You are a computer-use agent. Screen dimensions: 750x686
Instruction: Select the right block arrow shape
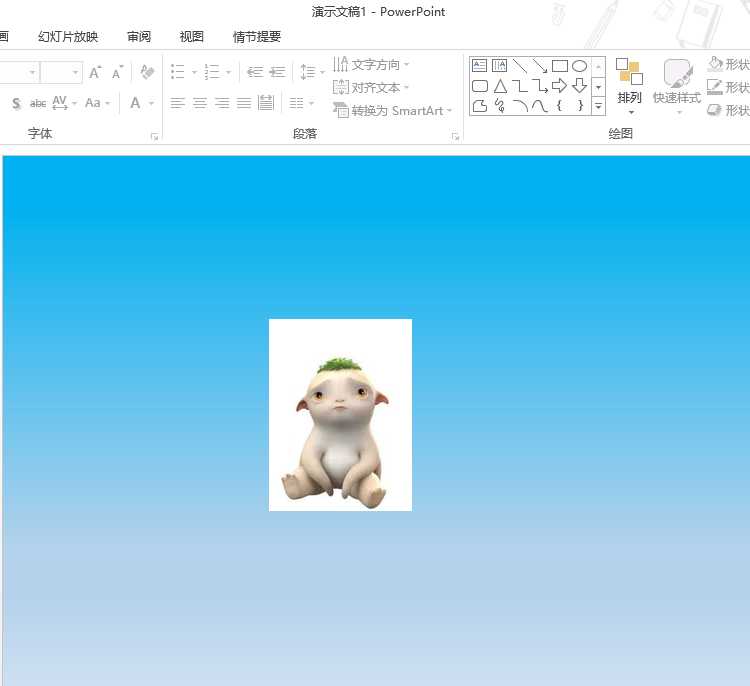[559, 86]
